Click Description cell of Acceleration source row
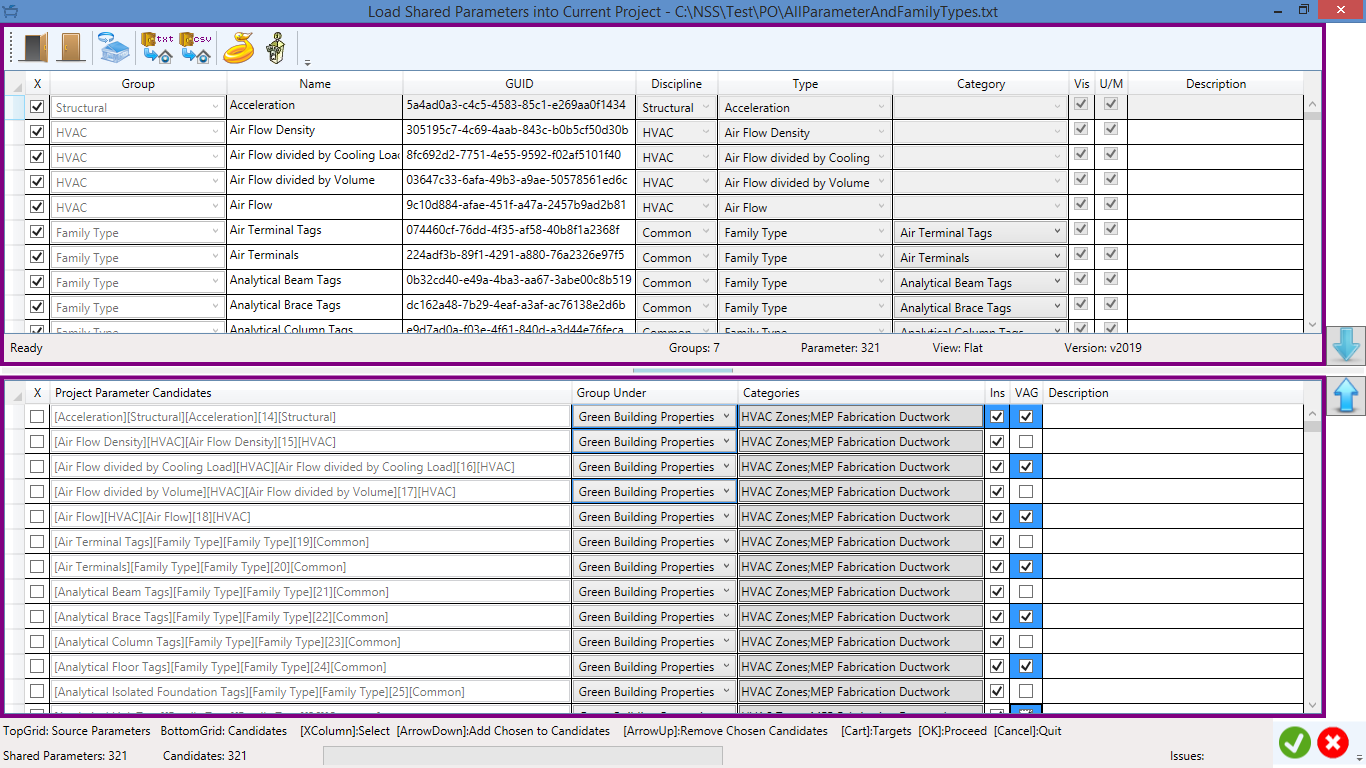 (x=1215, y=107)
